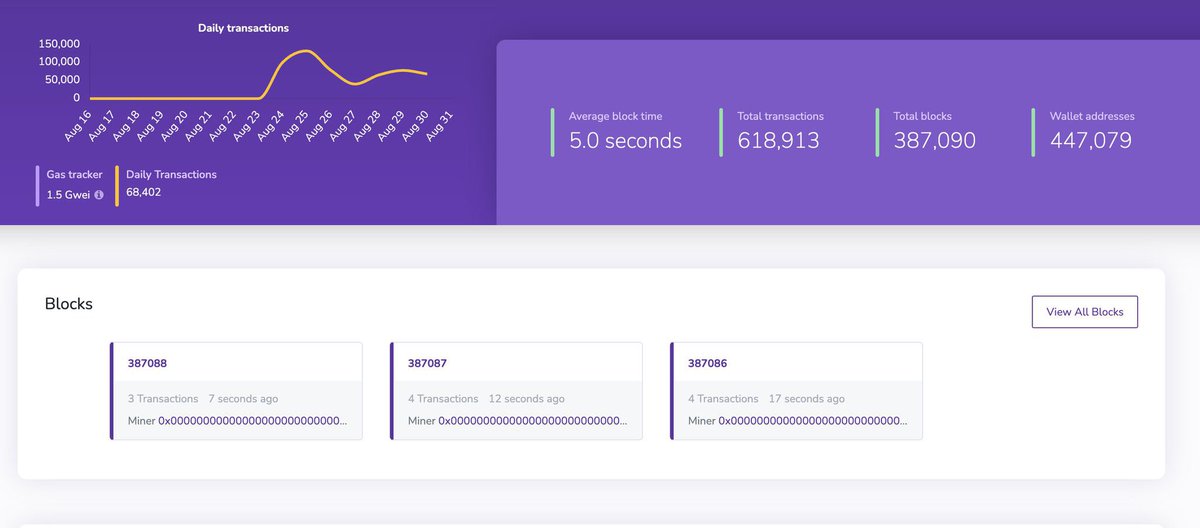
Task: Click the Average block time 5.0 seconds
Action: [625, 141]
